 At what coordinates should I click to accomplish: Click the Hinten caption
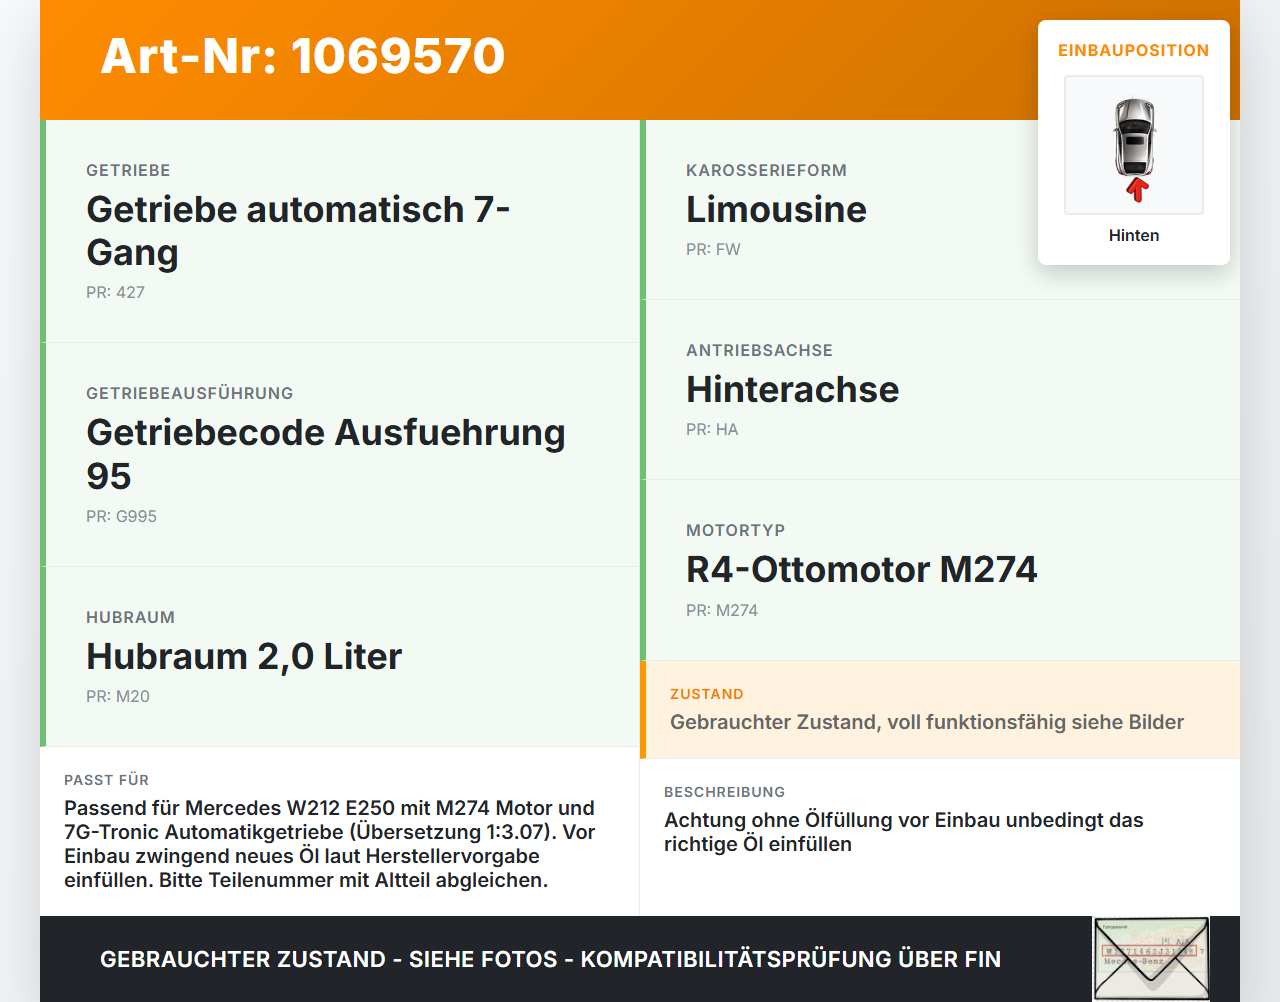1134,235
